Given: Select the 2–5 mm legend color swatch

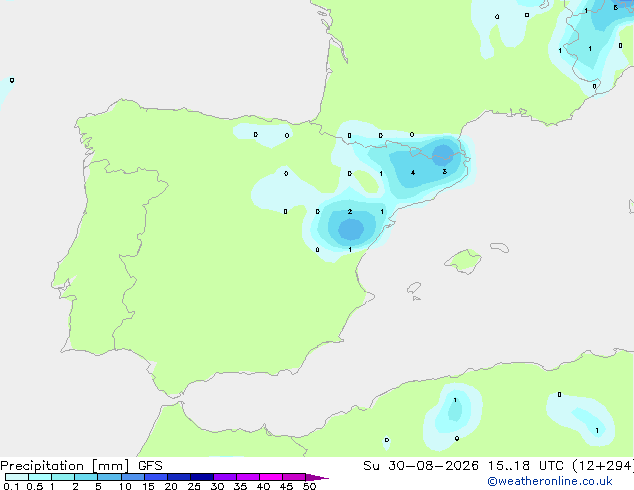Looking at the screenshot, I should [x=86, y=477].
